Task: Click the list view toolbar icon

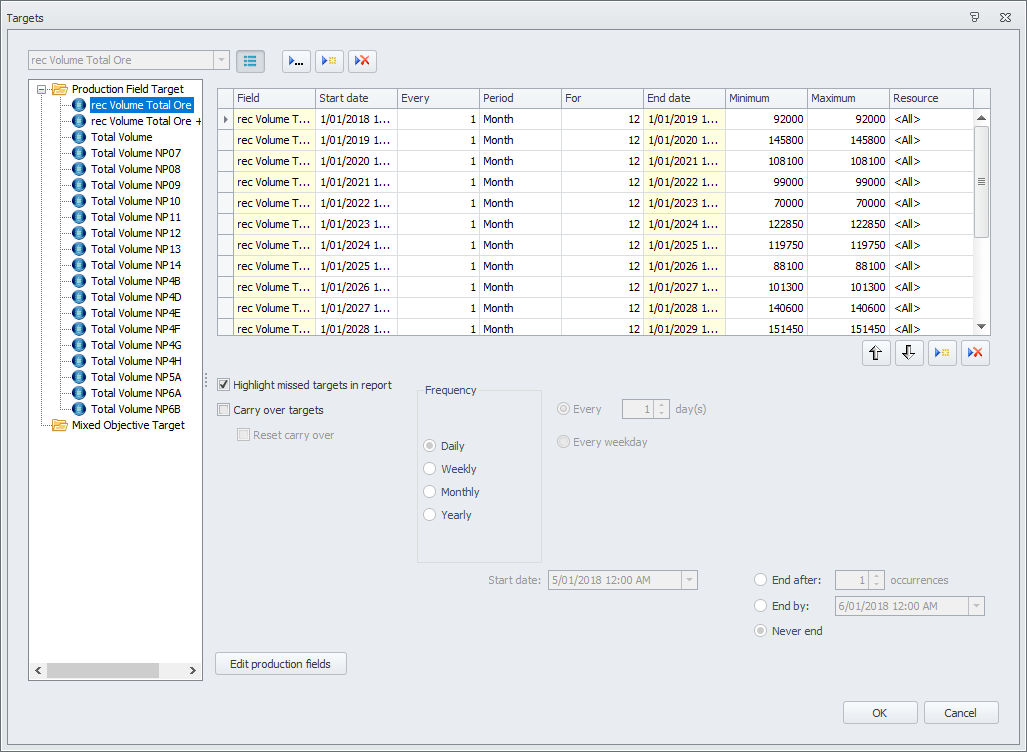Action: 250,61
